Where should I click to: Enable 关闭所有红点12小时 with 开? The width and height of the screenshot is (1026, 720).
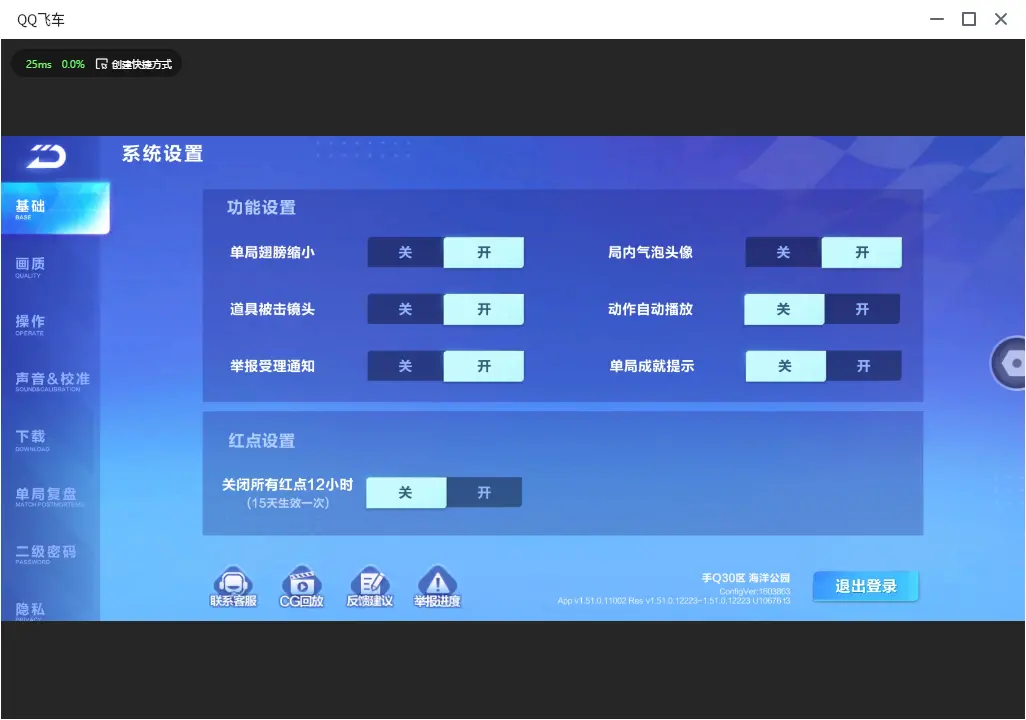point(484,493)
